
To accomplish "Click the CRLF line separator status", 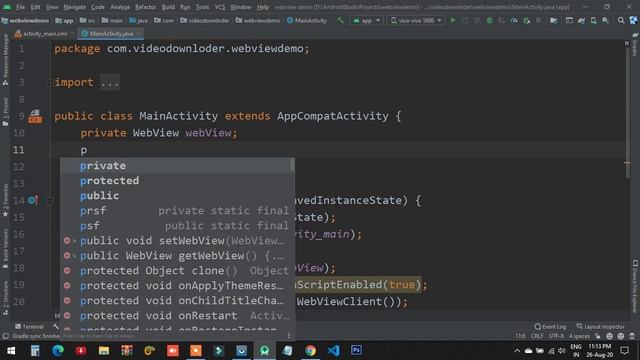I will pos(537,336).
